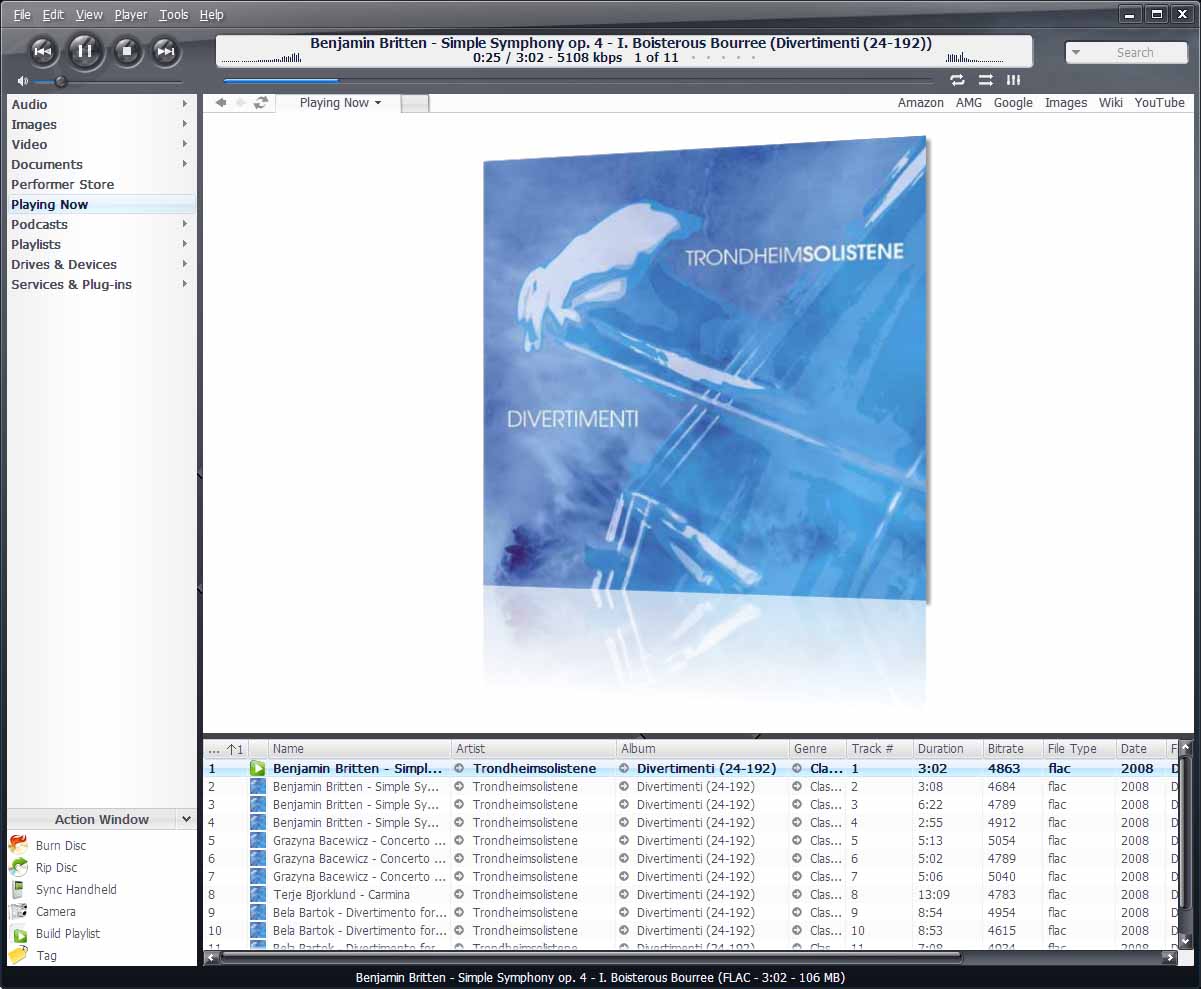Screen dimensions: 1201x989
Task: Expand the Documents tree node
Action: point(185,164)
